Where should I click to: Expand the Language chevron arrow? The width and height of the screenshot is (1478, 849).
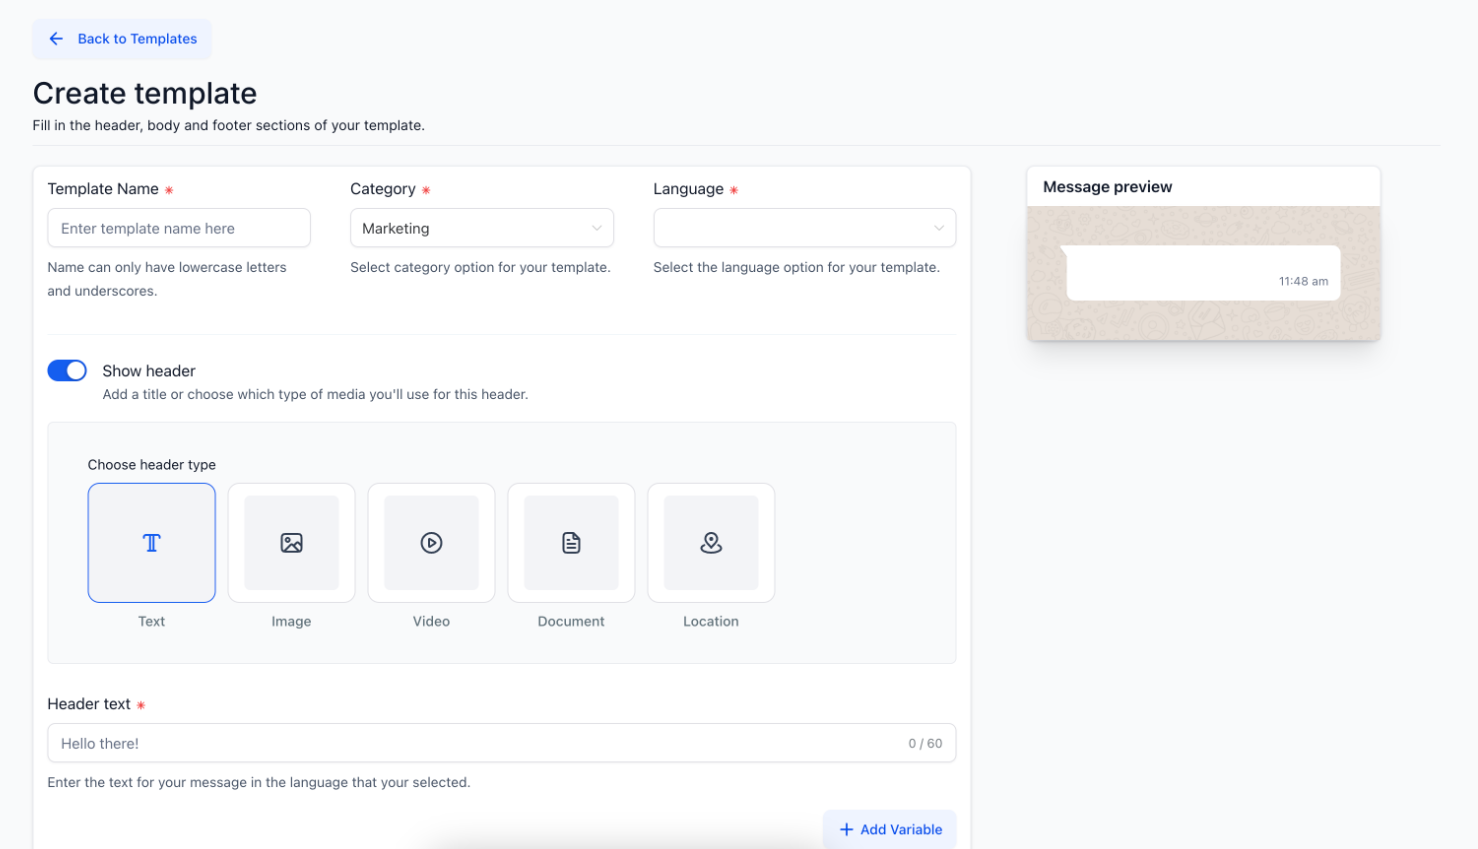coord(939,228)
